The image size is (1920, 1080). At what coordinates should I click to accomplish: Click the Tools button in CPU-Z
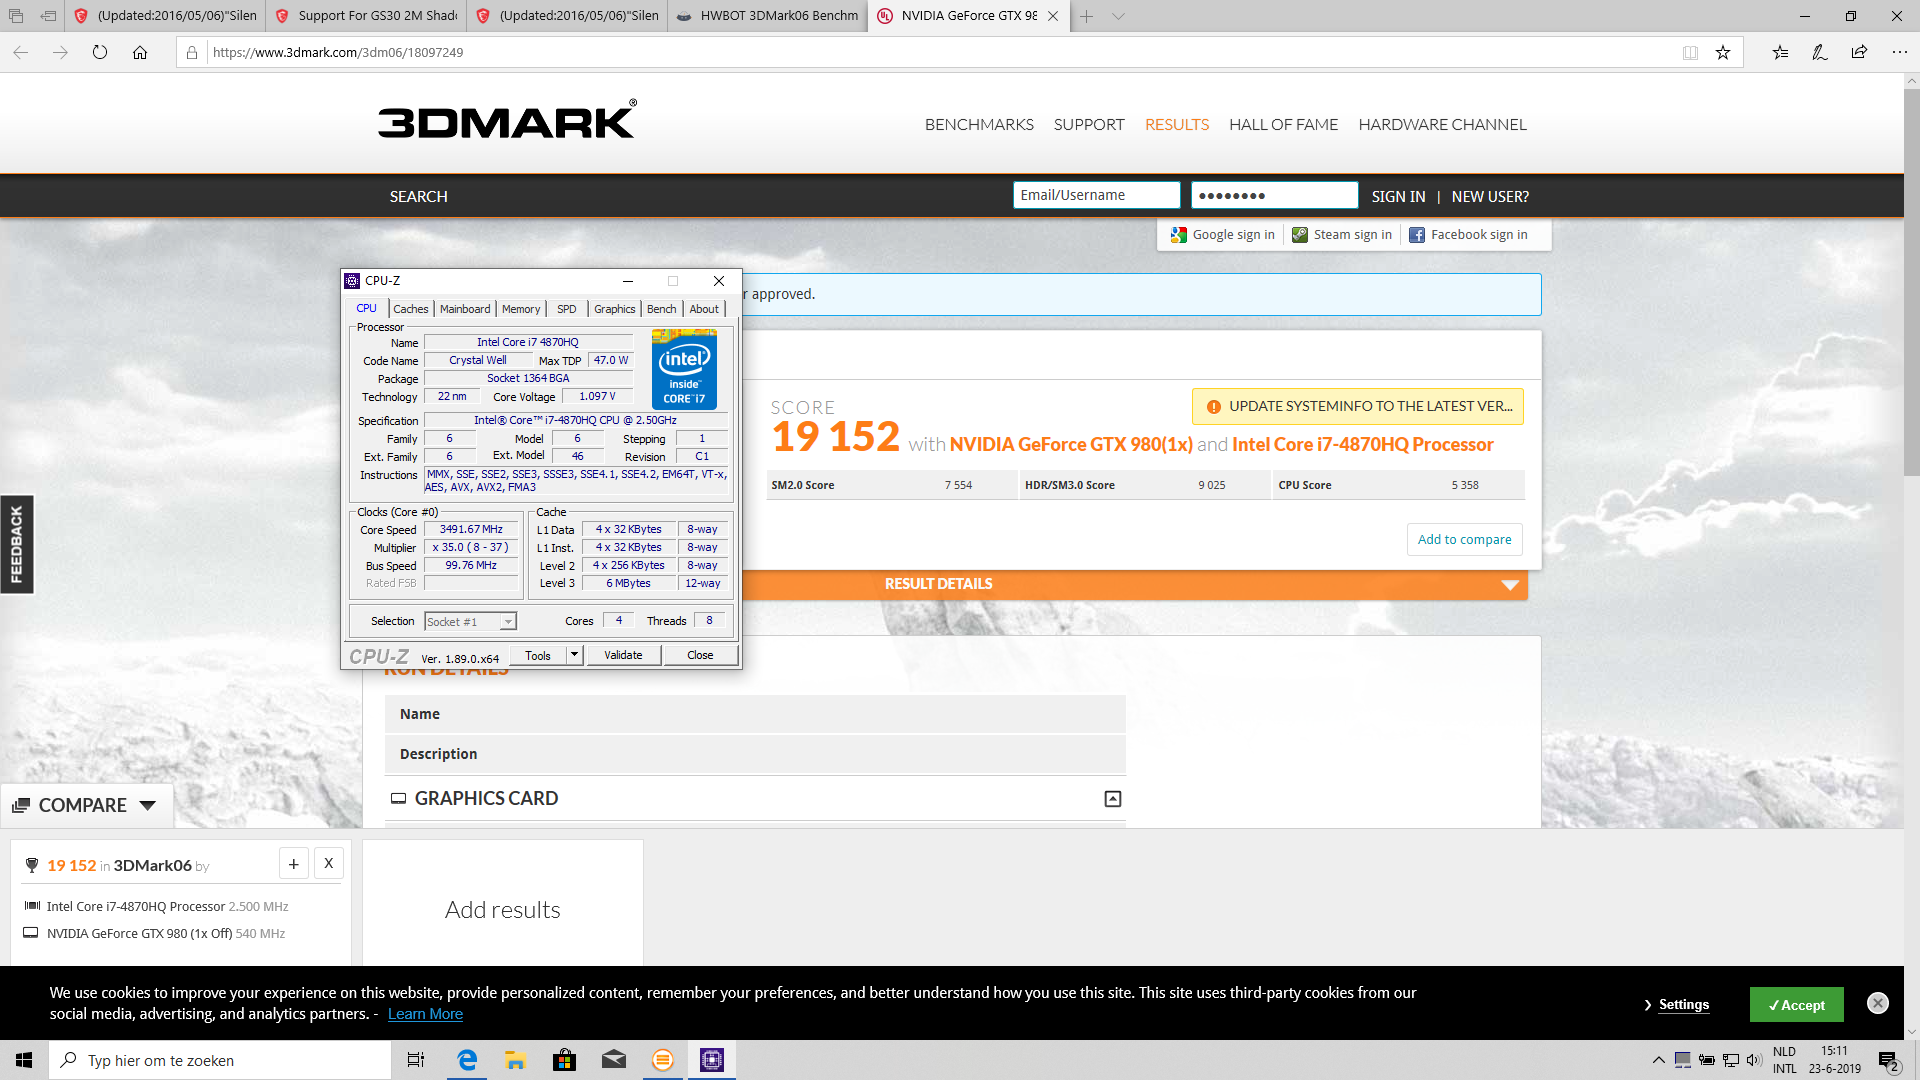tap(538, 655)
